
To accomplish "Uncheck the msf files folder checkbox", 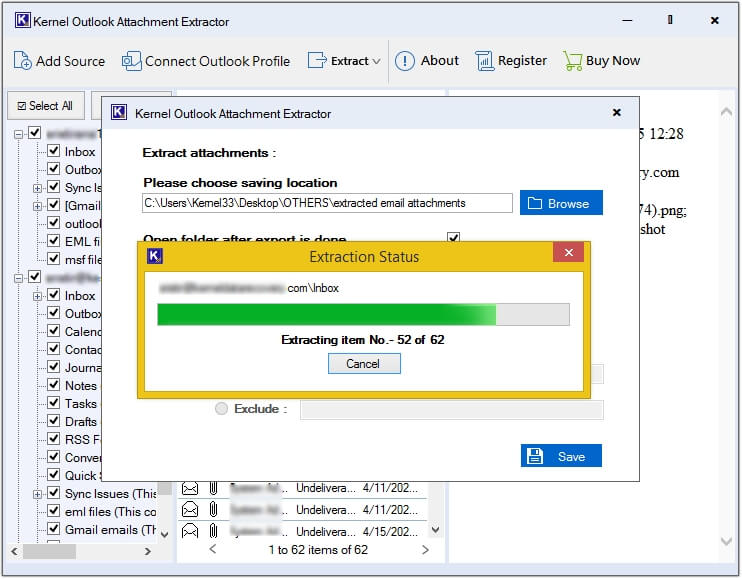I will (53, 259).
